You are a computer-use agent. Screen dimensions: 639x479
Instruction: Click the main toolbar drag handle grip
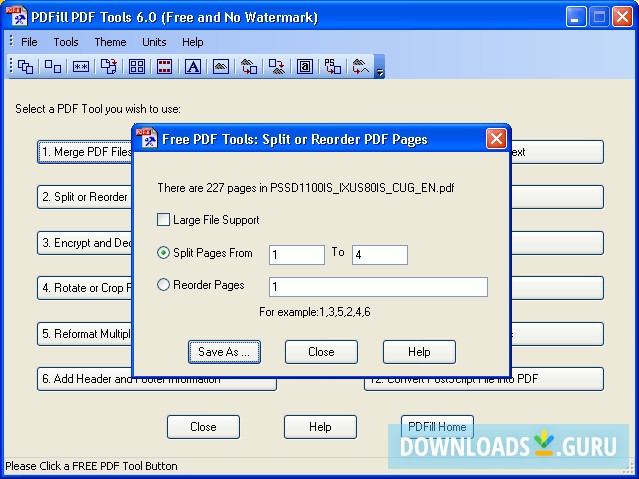tap(11, 66)
